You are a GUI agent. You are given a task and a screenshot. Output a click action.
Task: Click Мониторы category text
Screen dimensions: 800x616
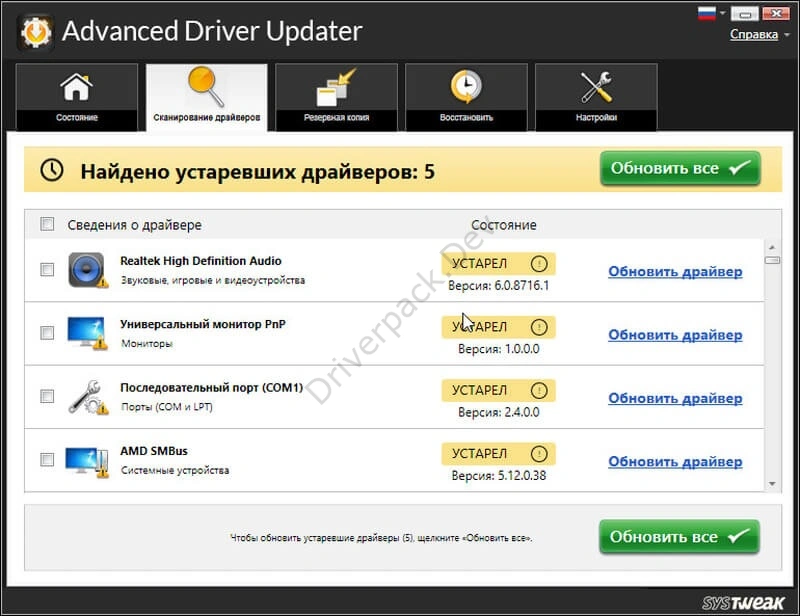coord(146,343)
